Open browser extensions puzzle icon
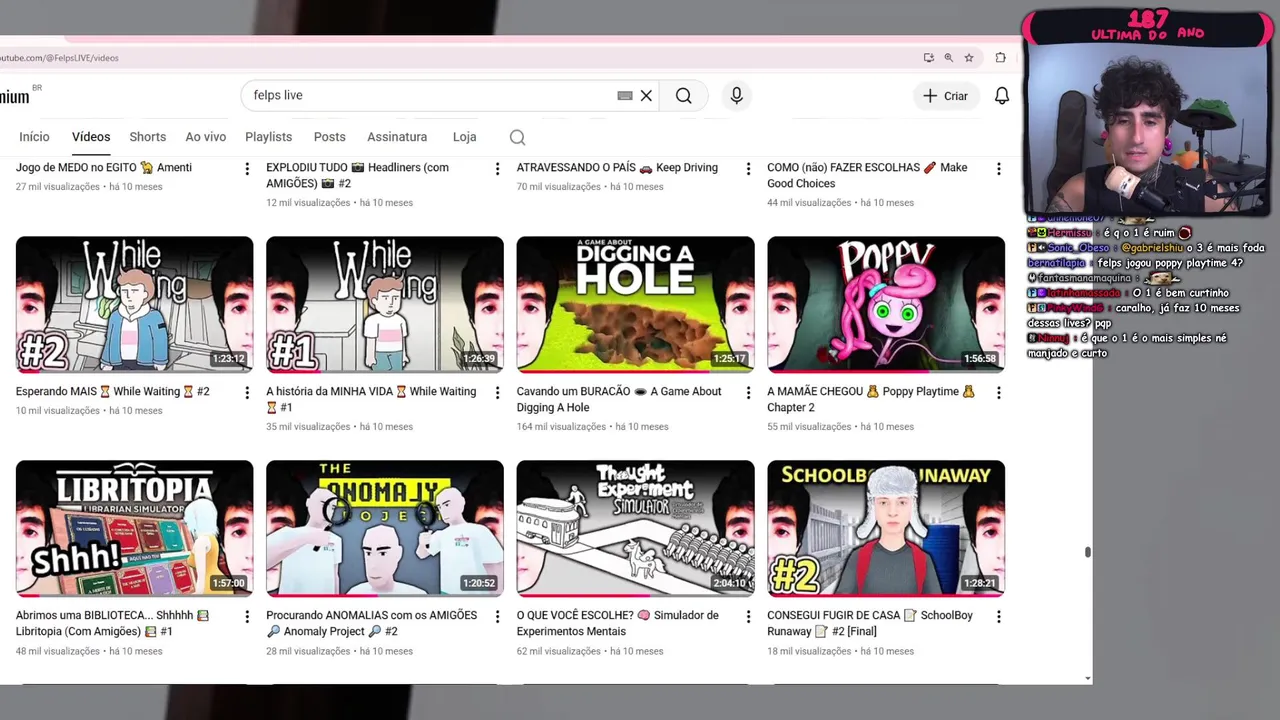 click(1000, 58)
